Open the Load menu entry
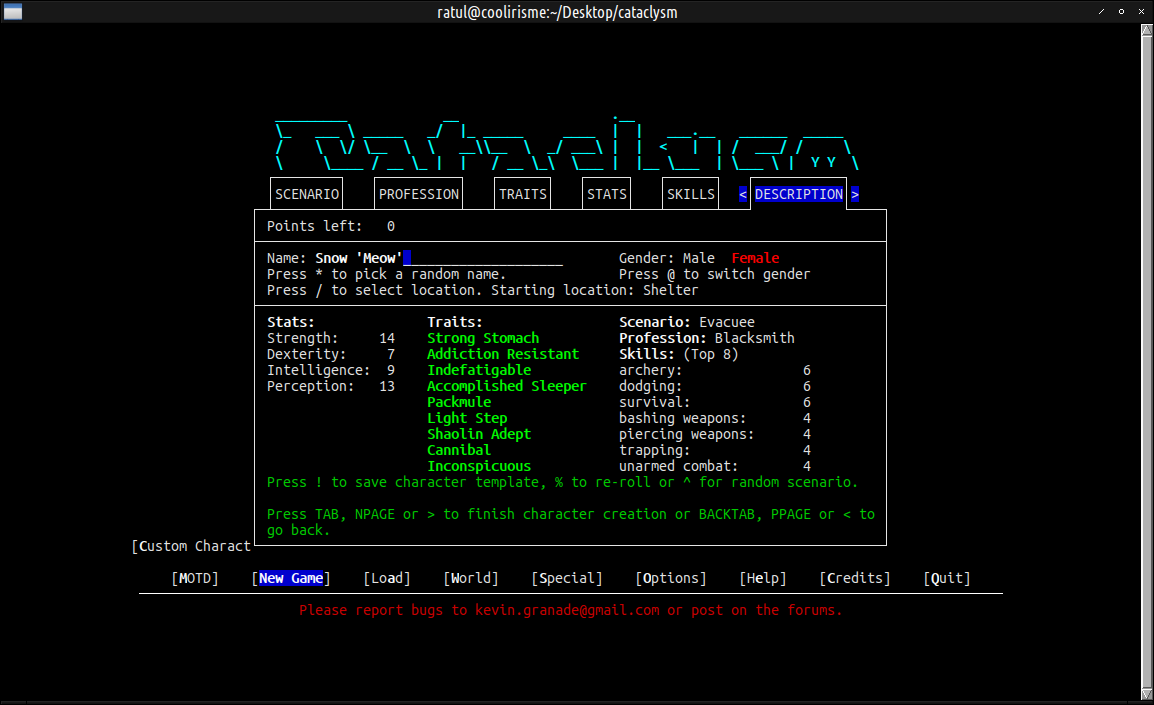 point(387,578)
